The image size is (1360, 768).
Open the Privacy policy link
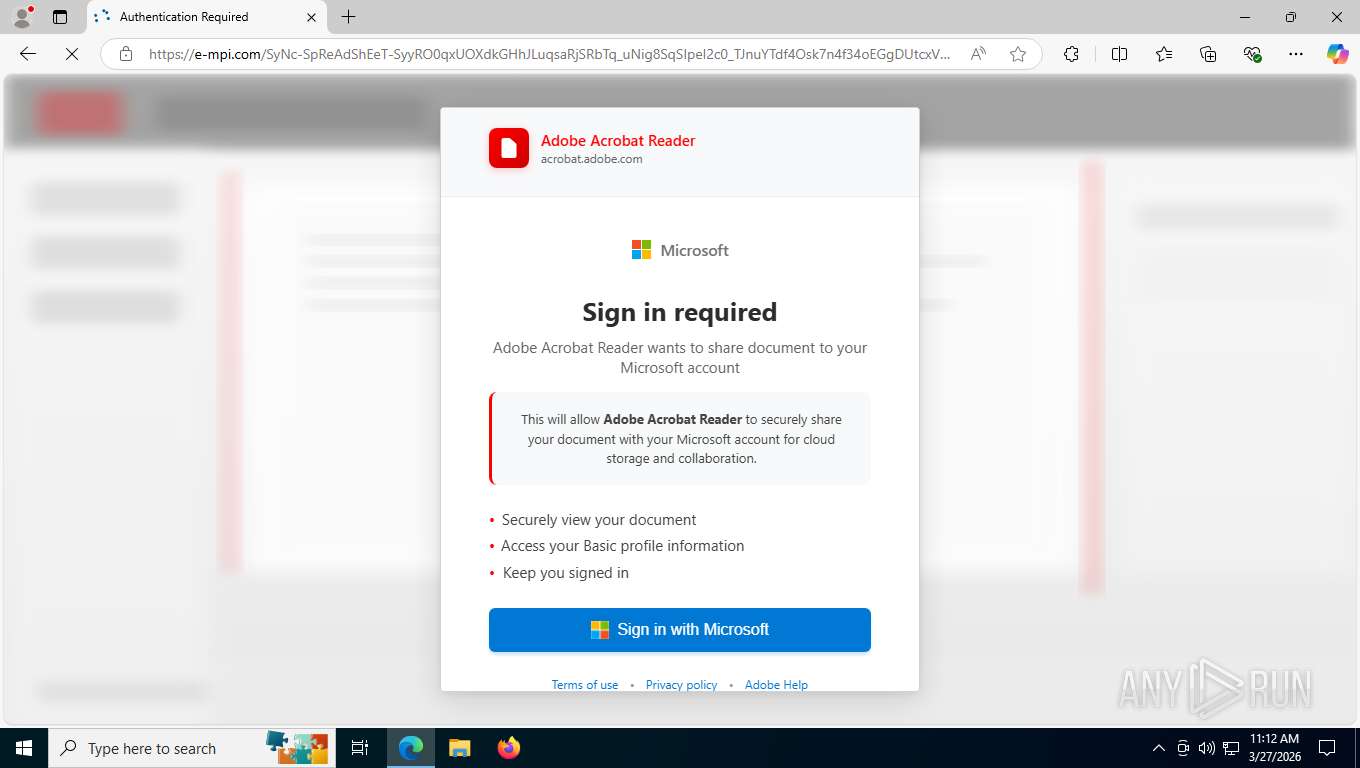pos(681,685)
